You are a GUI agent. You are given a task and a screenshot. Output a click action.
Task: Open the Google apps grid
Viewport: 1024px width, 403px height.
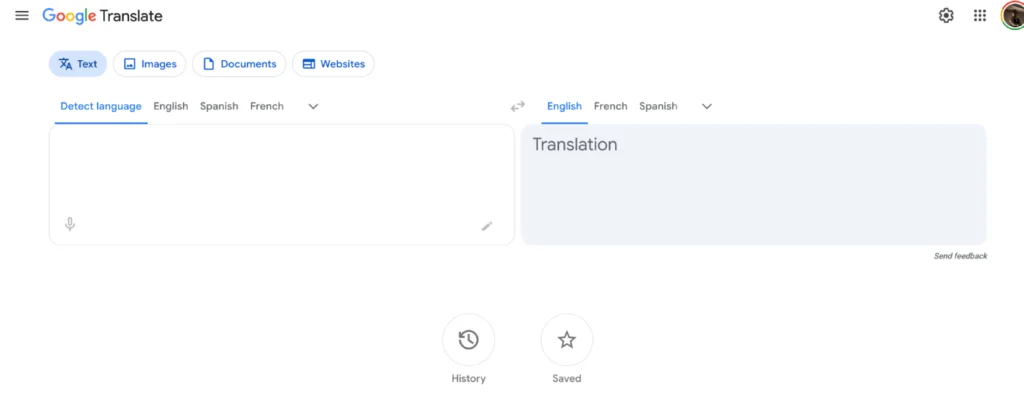(x=980, y=16)
